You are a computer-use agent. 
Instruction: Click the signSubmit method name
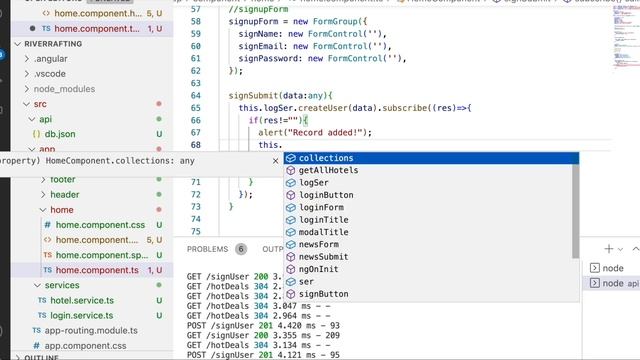(253, 96)
